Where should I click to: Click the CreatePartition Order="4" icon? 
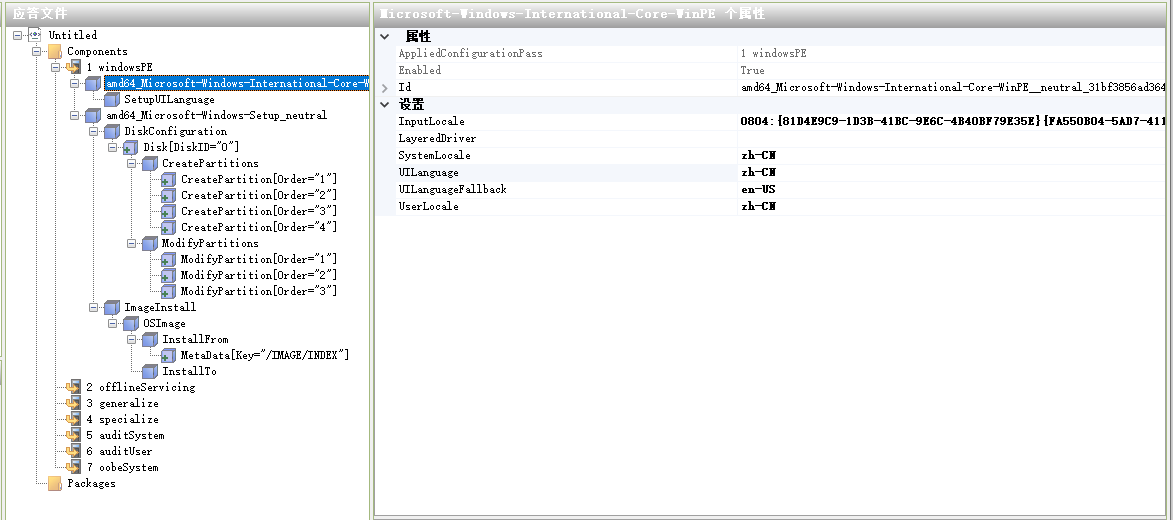click(168, 227)
